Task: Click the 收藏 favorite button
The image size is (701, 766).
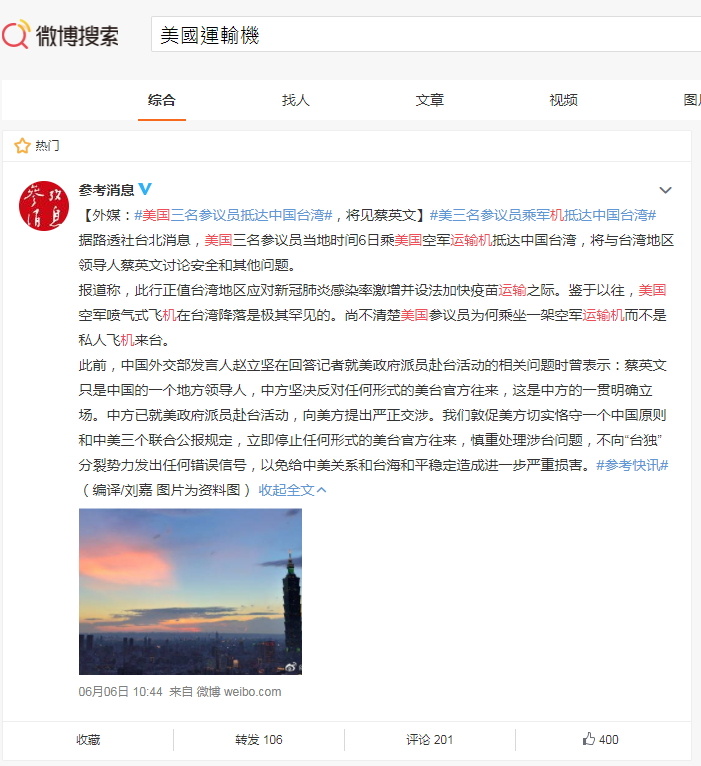Action: point(88,740)
